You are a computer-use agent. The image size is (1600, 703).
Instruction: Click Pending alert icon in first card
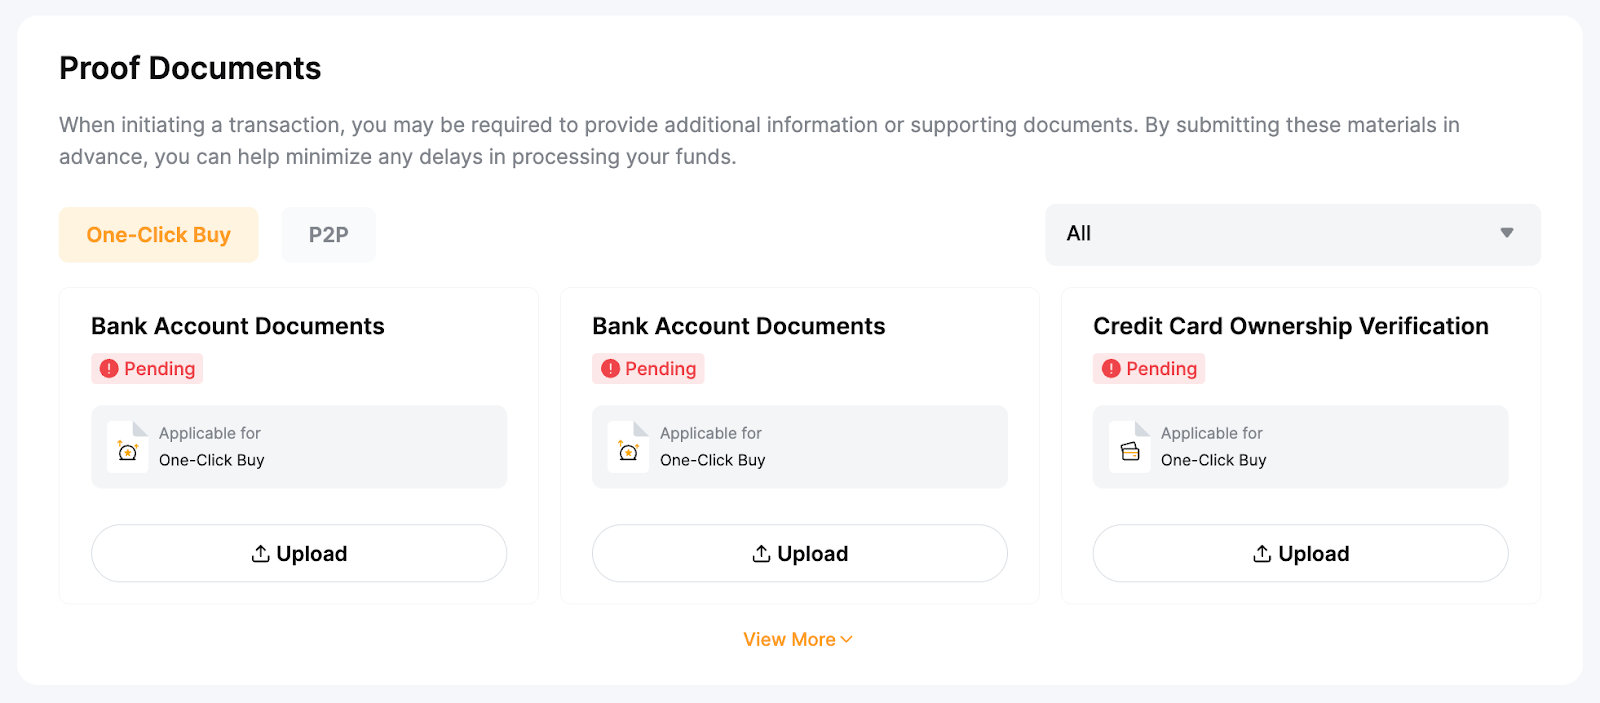[x=109, y=369]
